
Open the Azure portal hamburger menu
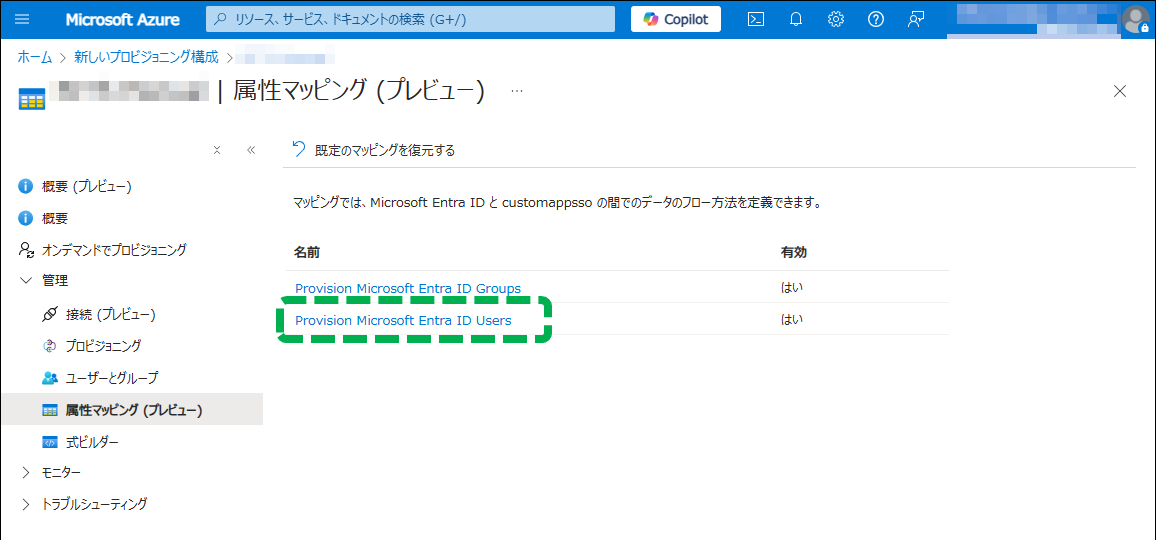[x=22, y=20]
